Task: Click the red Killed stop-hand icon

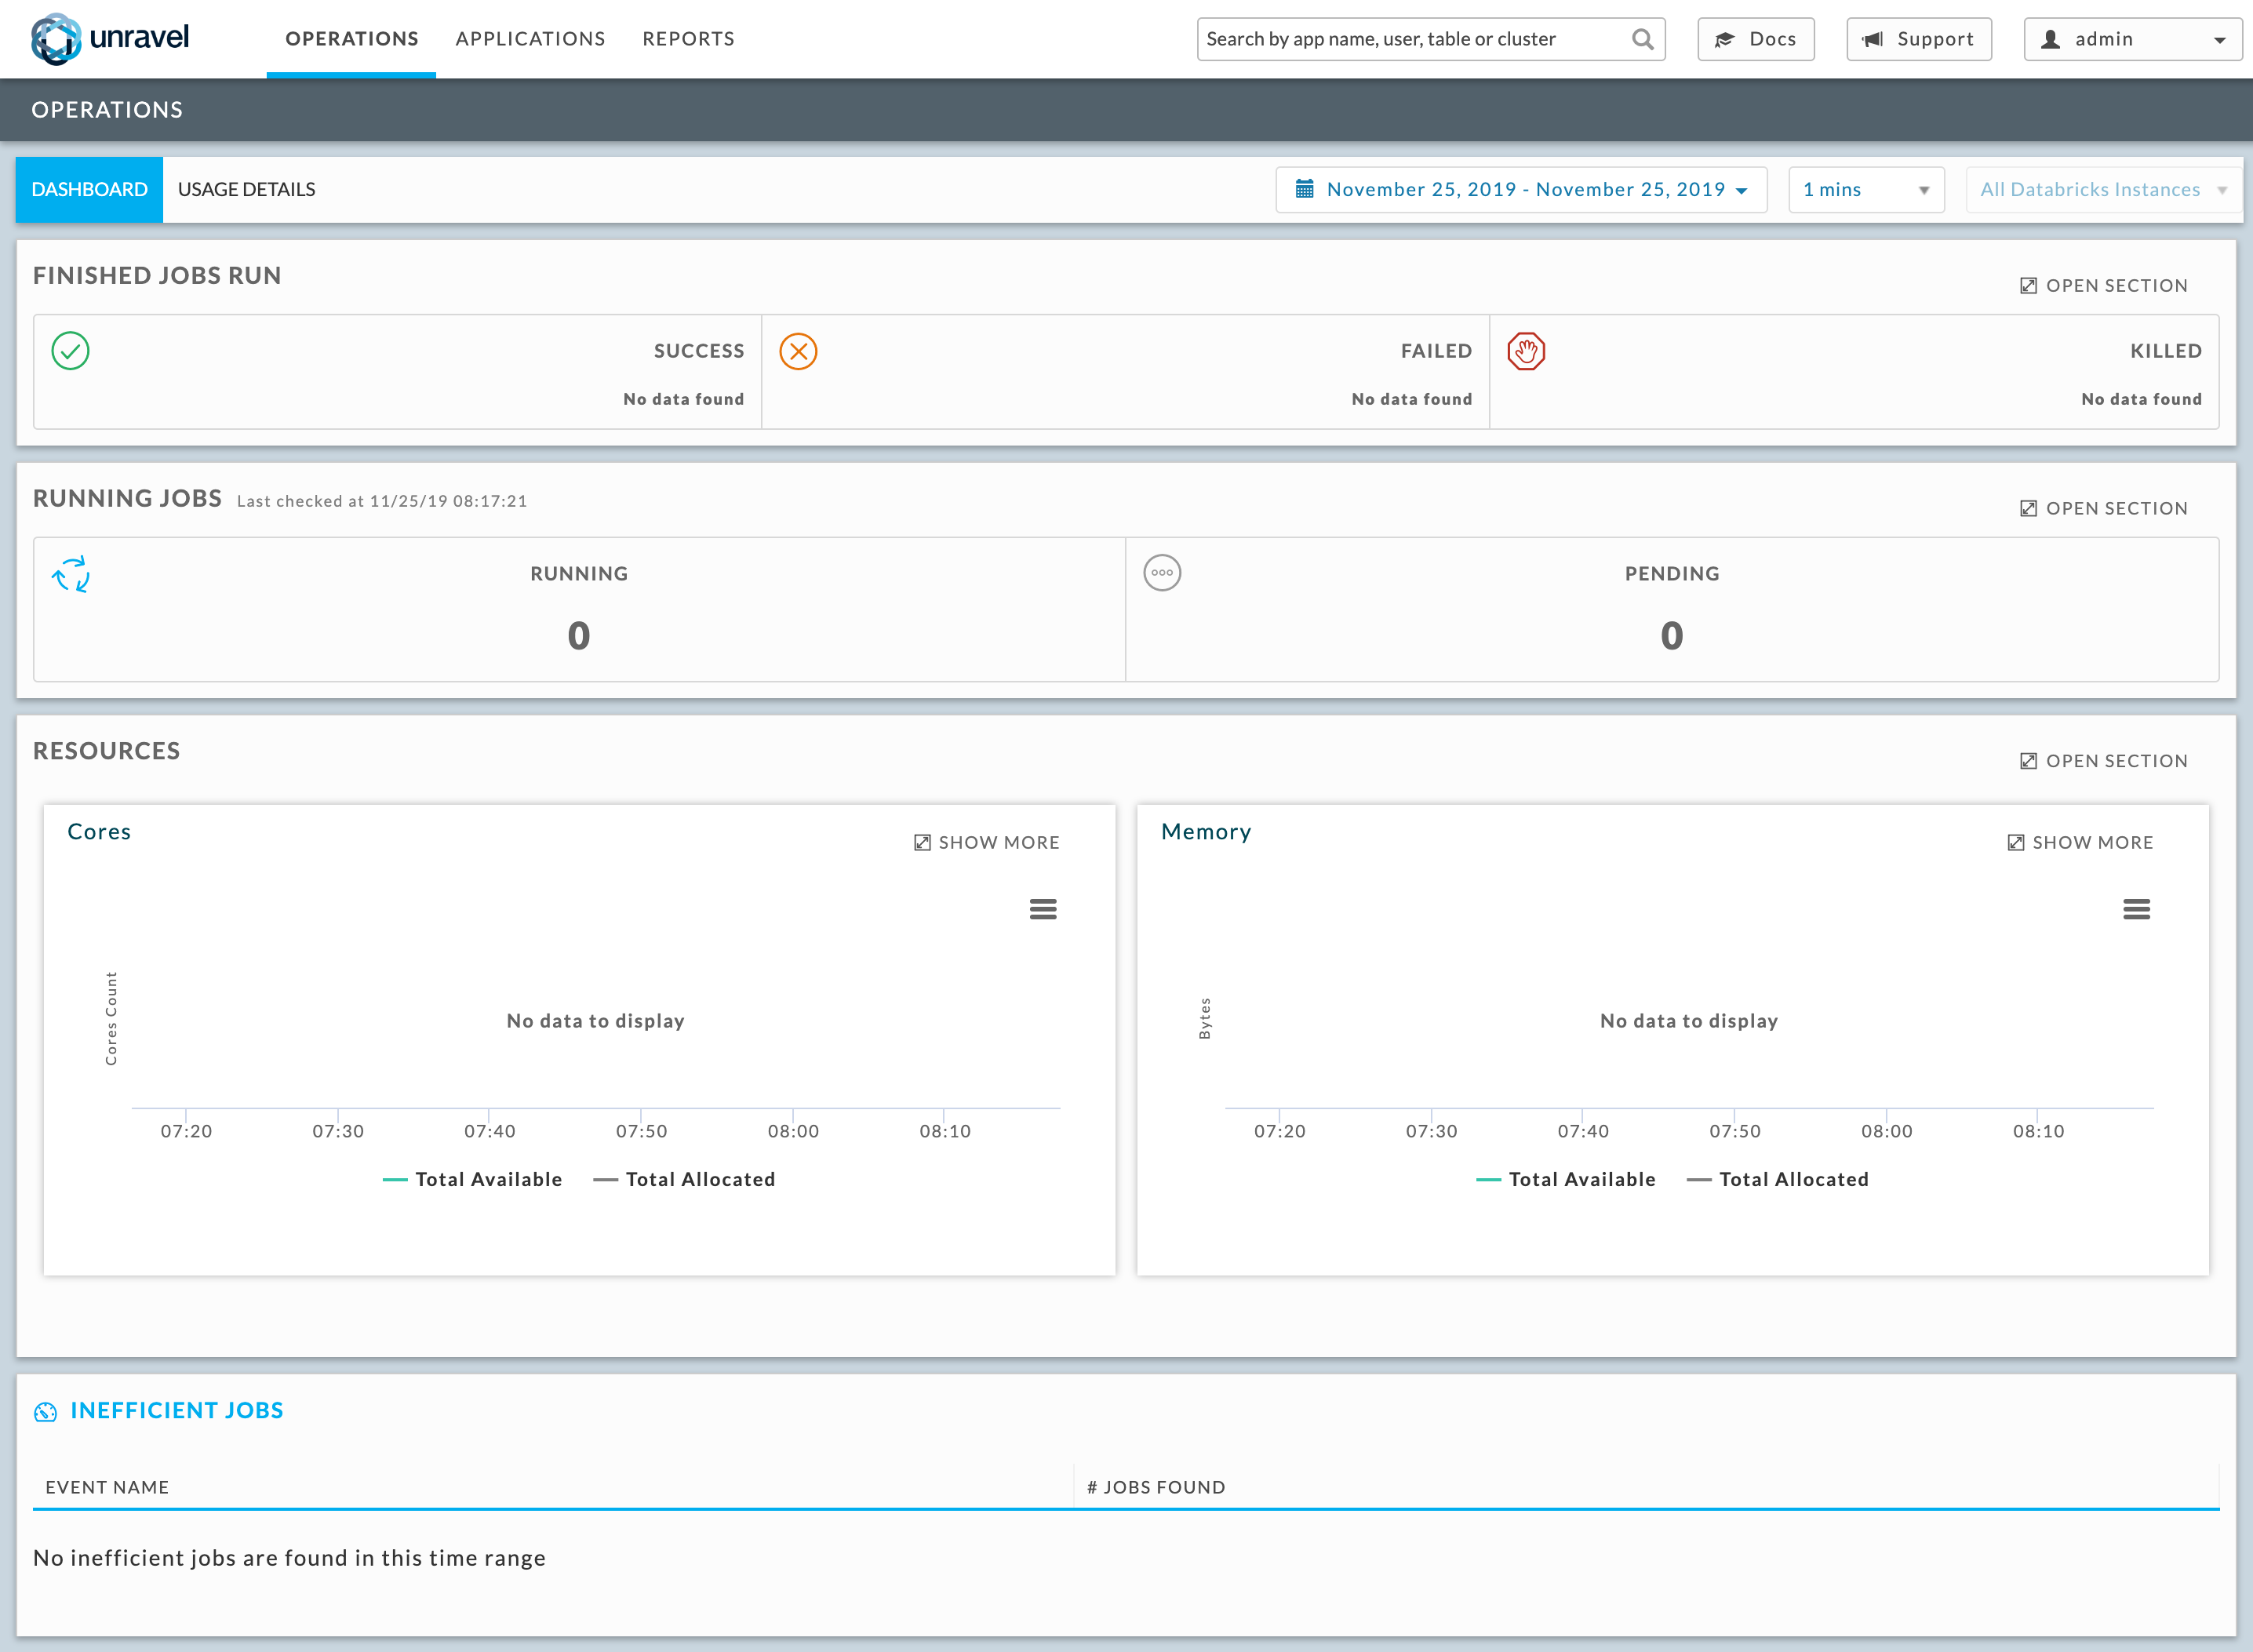Action: (x=1526, y=351)
